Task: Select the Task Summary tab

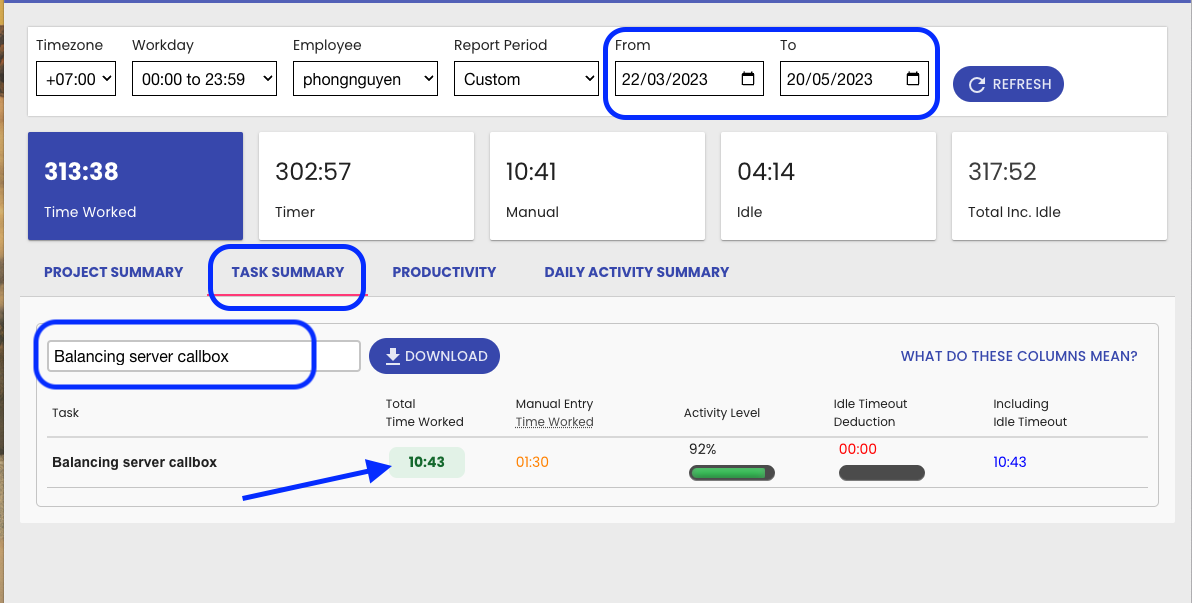Action: tap(287, 272)
